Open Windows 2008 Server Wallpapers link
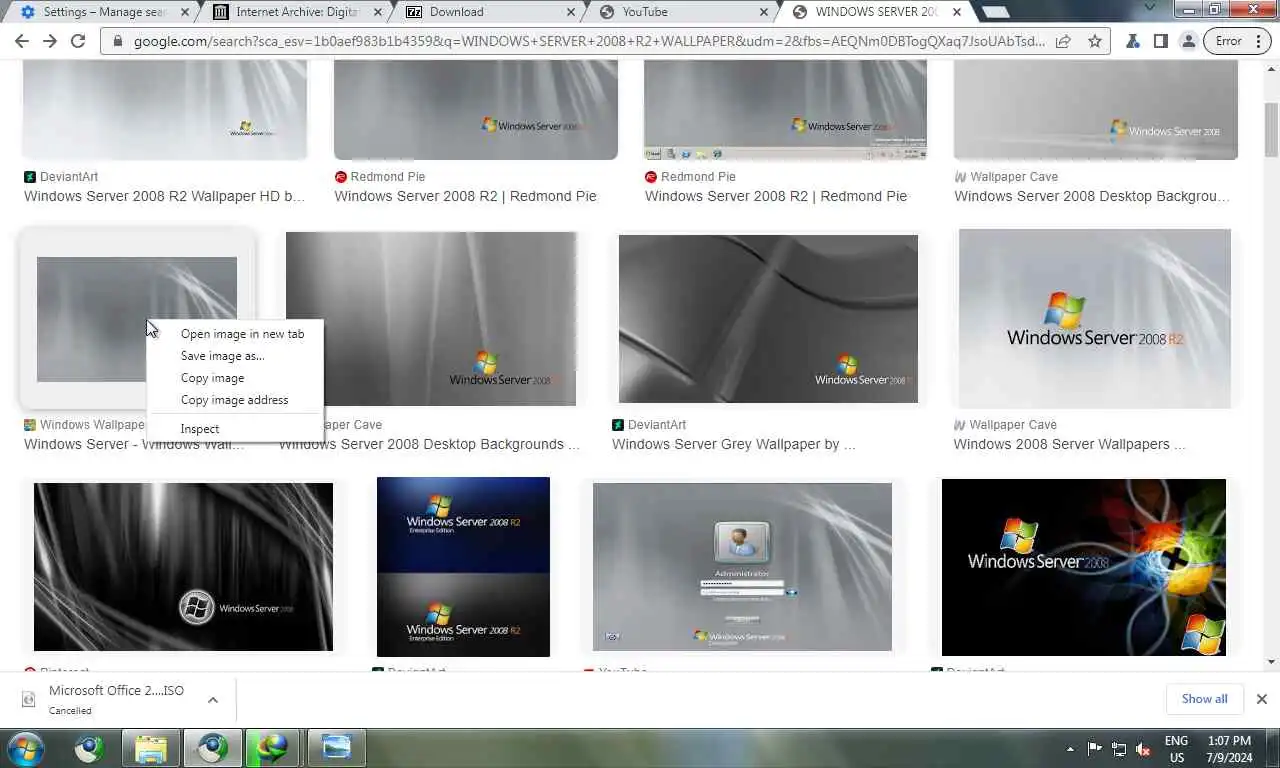This screenshot has height=768, width=1280. 1069,444
